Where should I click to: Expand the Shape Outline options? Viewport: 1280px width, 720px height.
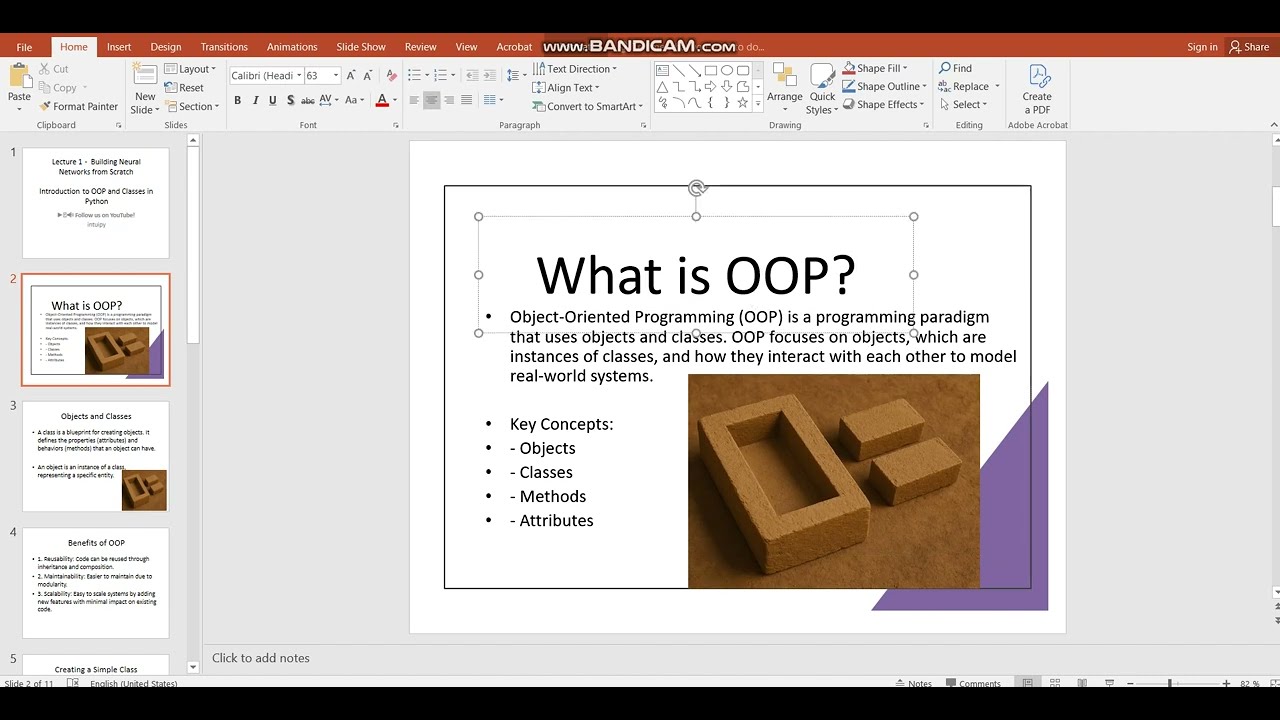885,86
